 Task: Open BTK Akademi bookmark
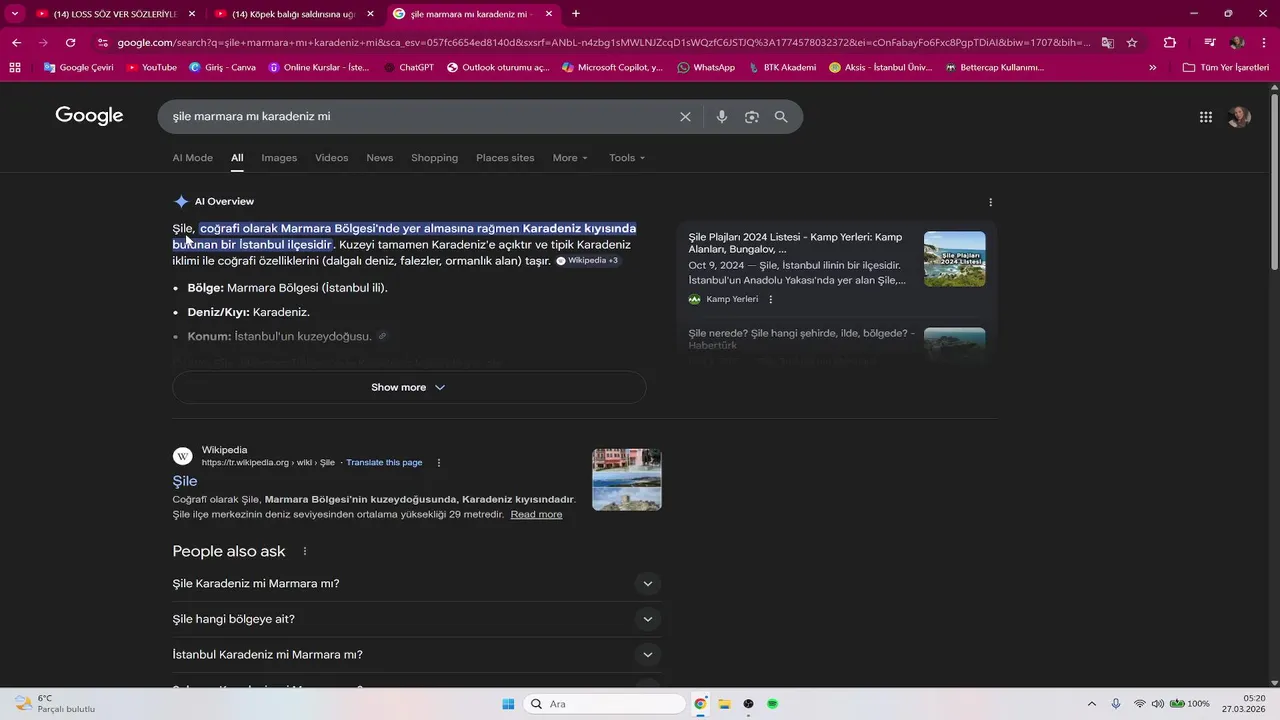point(782,67)
